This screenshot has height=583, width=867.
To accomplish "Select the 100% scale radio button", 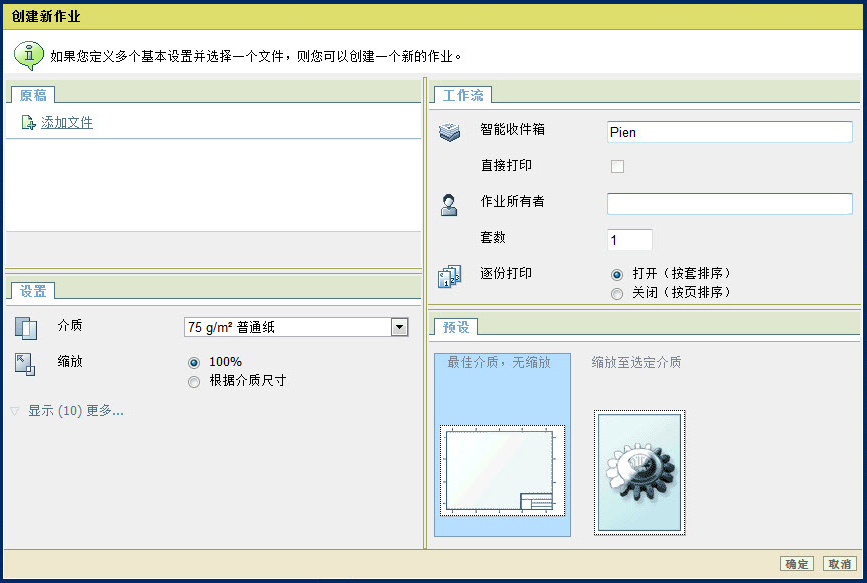I will point(194,363).
